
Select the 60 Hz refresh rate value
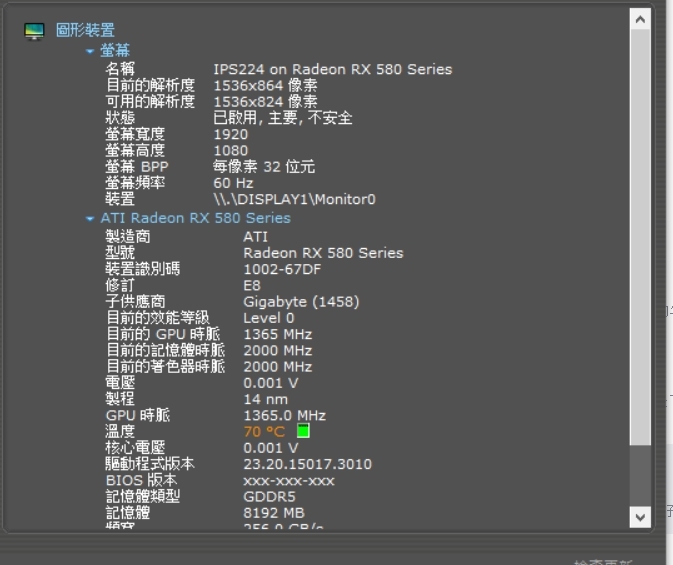(x=233, y=183)
